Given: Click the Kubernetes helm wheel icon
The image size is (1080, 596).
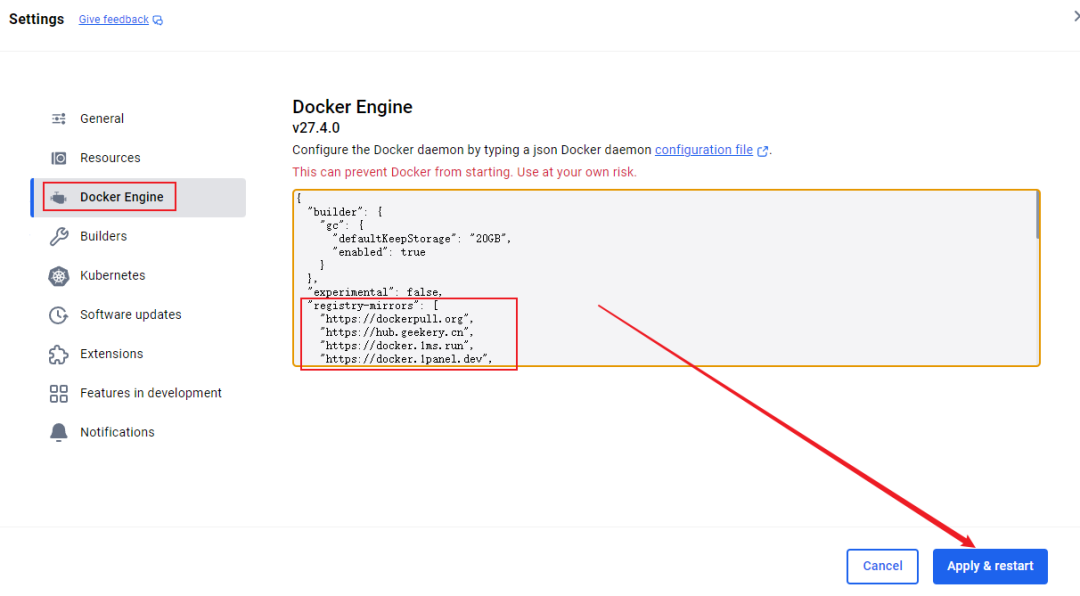Looking at the screenshot, I should [x=59, y=276].
